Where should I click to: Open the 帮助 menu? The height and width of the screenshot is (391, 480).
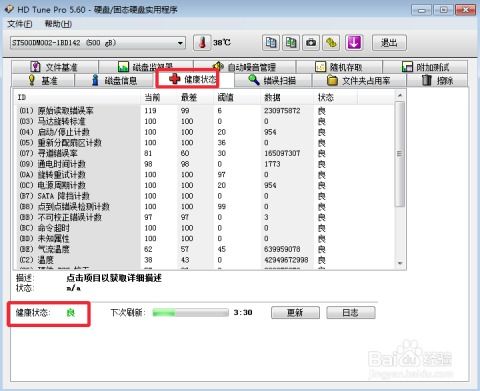click(x=58, y=24)
